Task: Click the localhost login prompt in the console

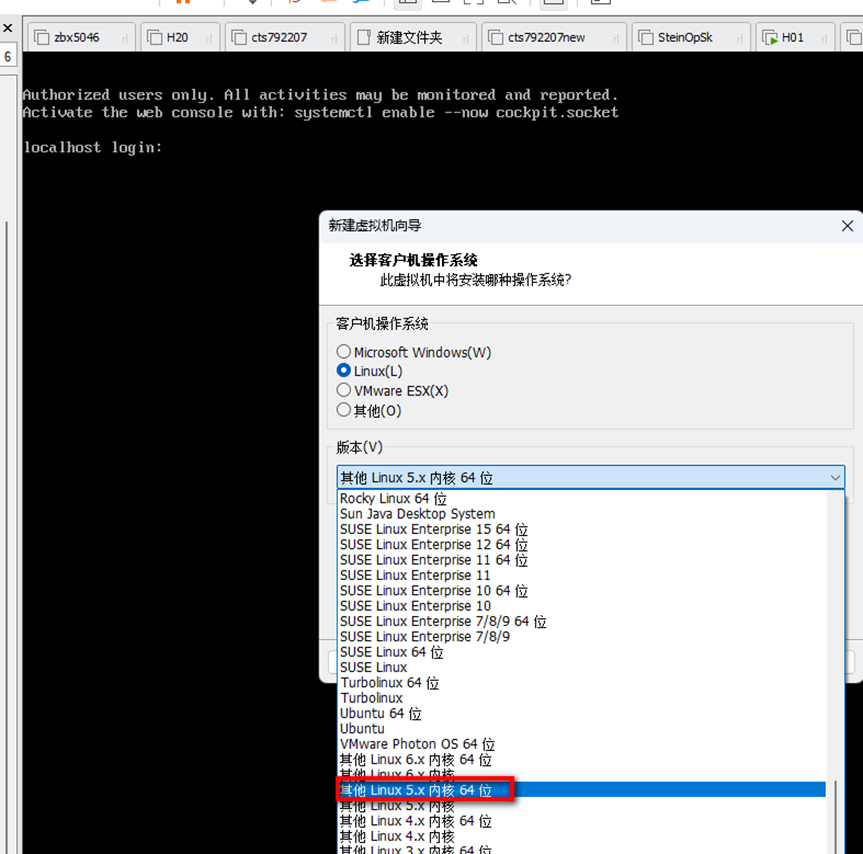Action: [x=92, y=147]
